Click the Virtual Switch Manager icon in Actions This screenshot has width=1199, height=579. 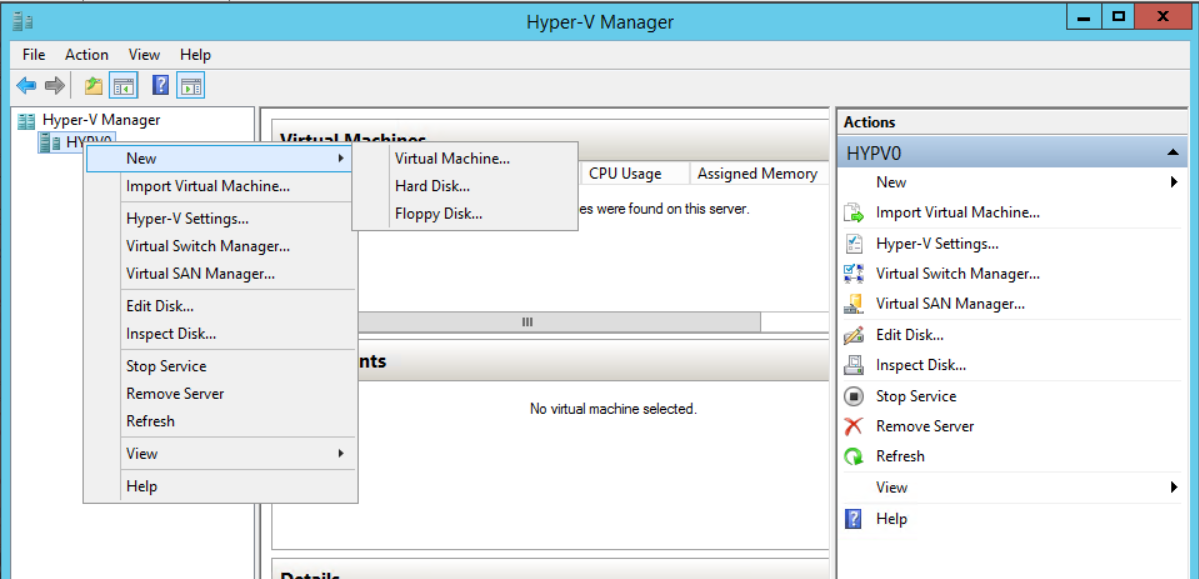pyautogui.click(x=853, y=273)
